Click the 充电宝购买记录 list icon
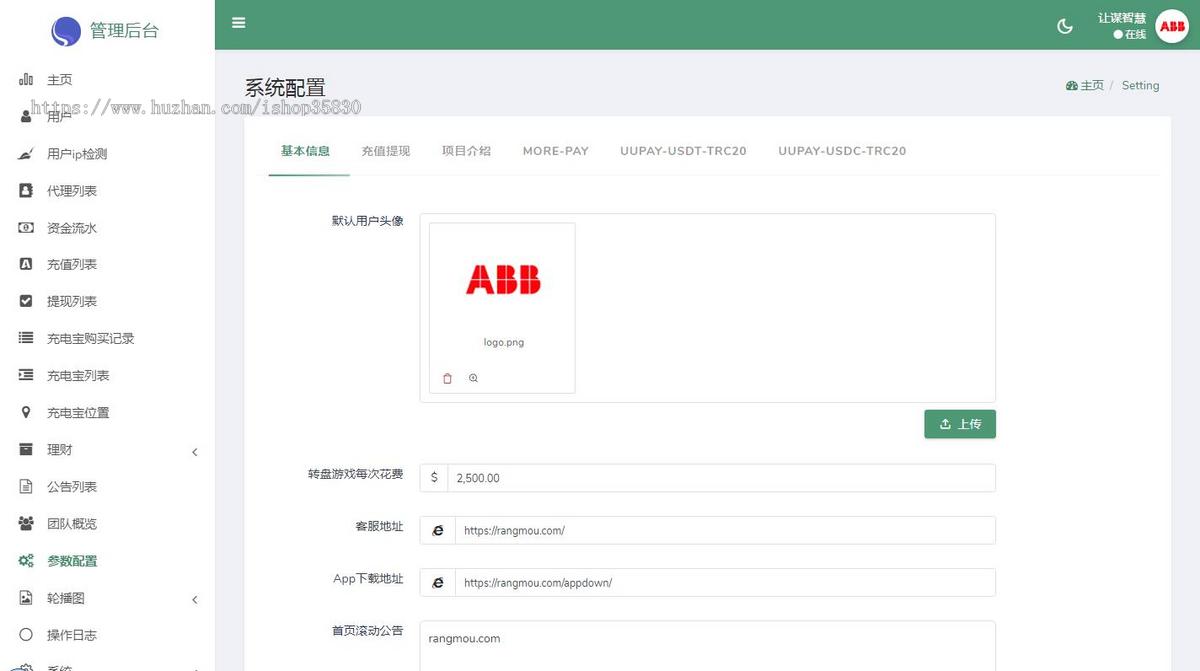 point(26,338)
